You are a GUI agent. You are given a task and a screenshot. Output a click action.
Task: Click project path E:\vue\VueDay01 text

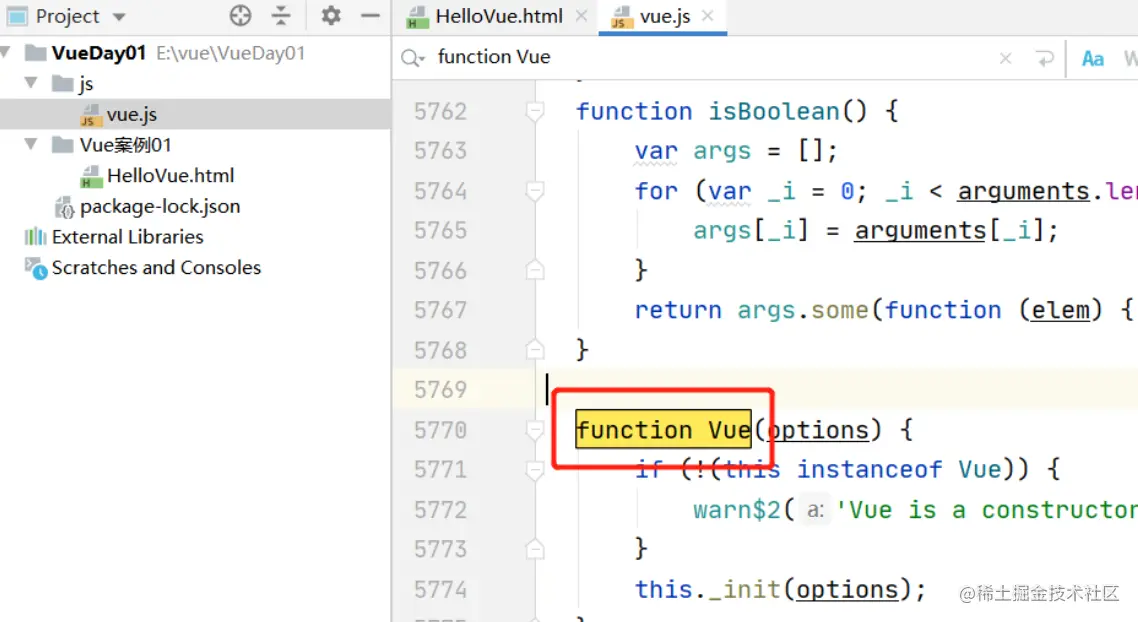point(230,53)
